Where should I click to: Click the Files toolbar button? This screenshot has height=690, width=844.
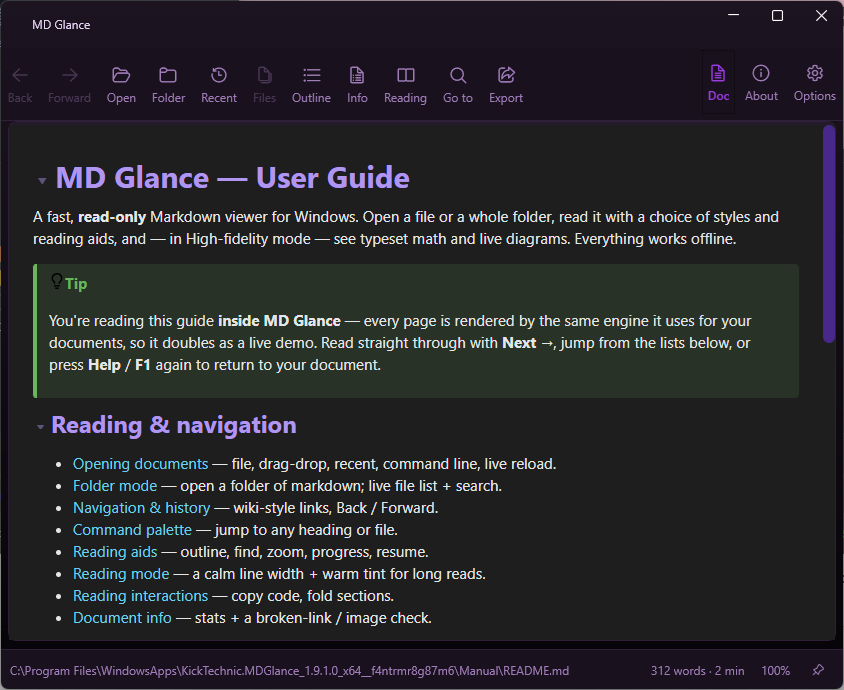coord(264,85)
